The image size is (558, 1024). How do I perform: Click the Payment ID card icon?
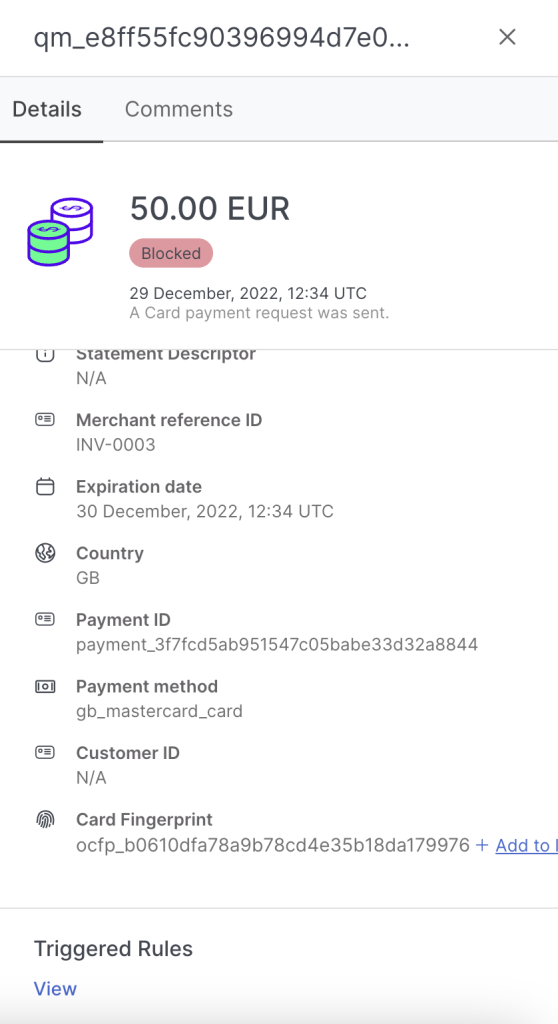[44, 620]
